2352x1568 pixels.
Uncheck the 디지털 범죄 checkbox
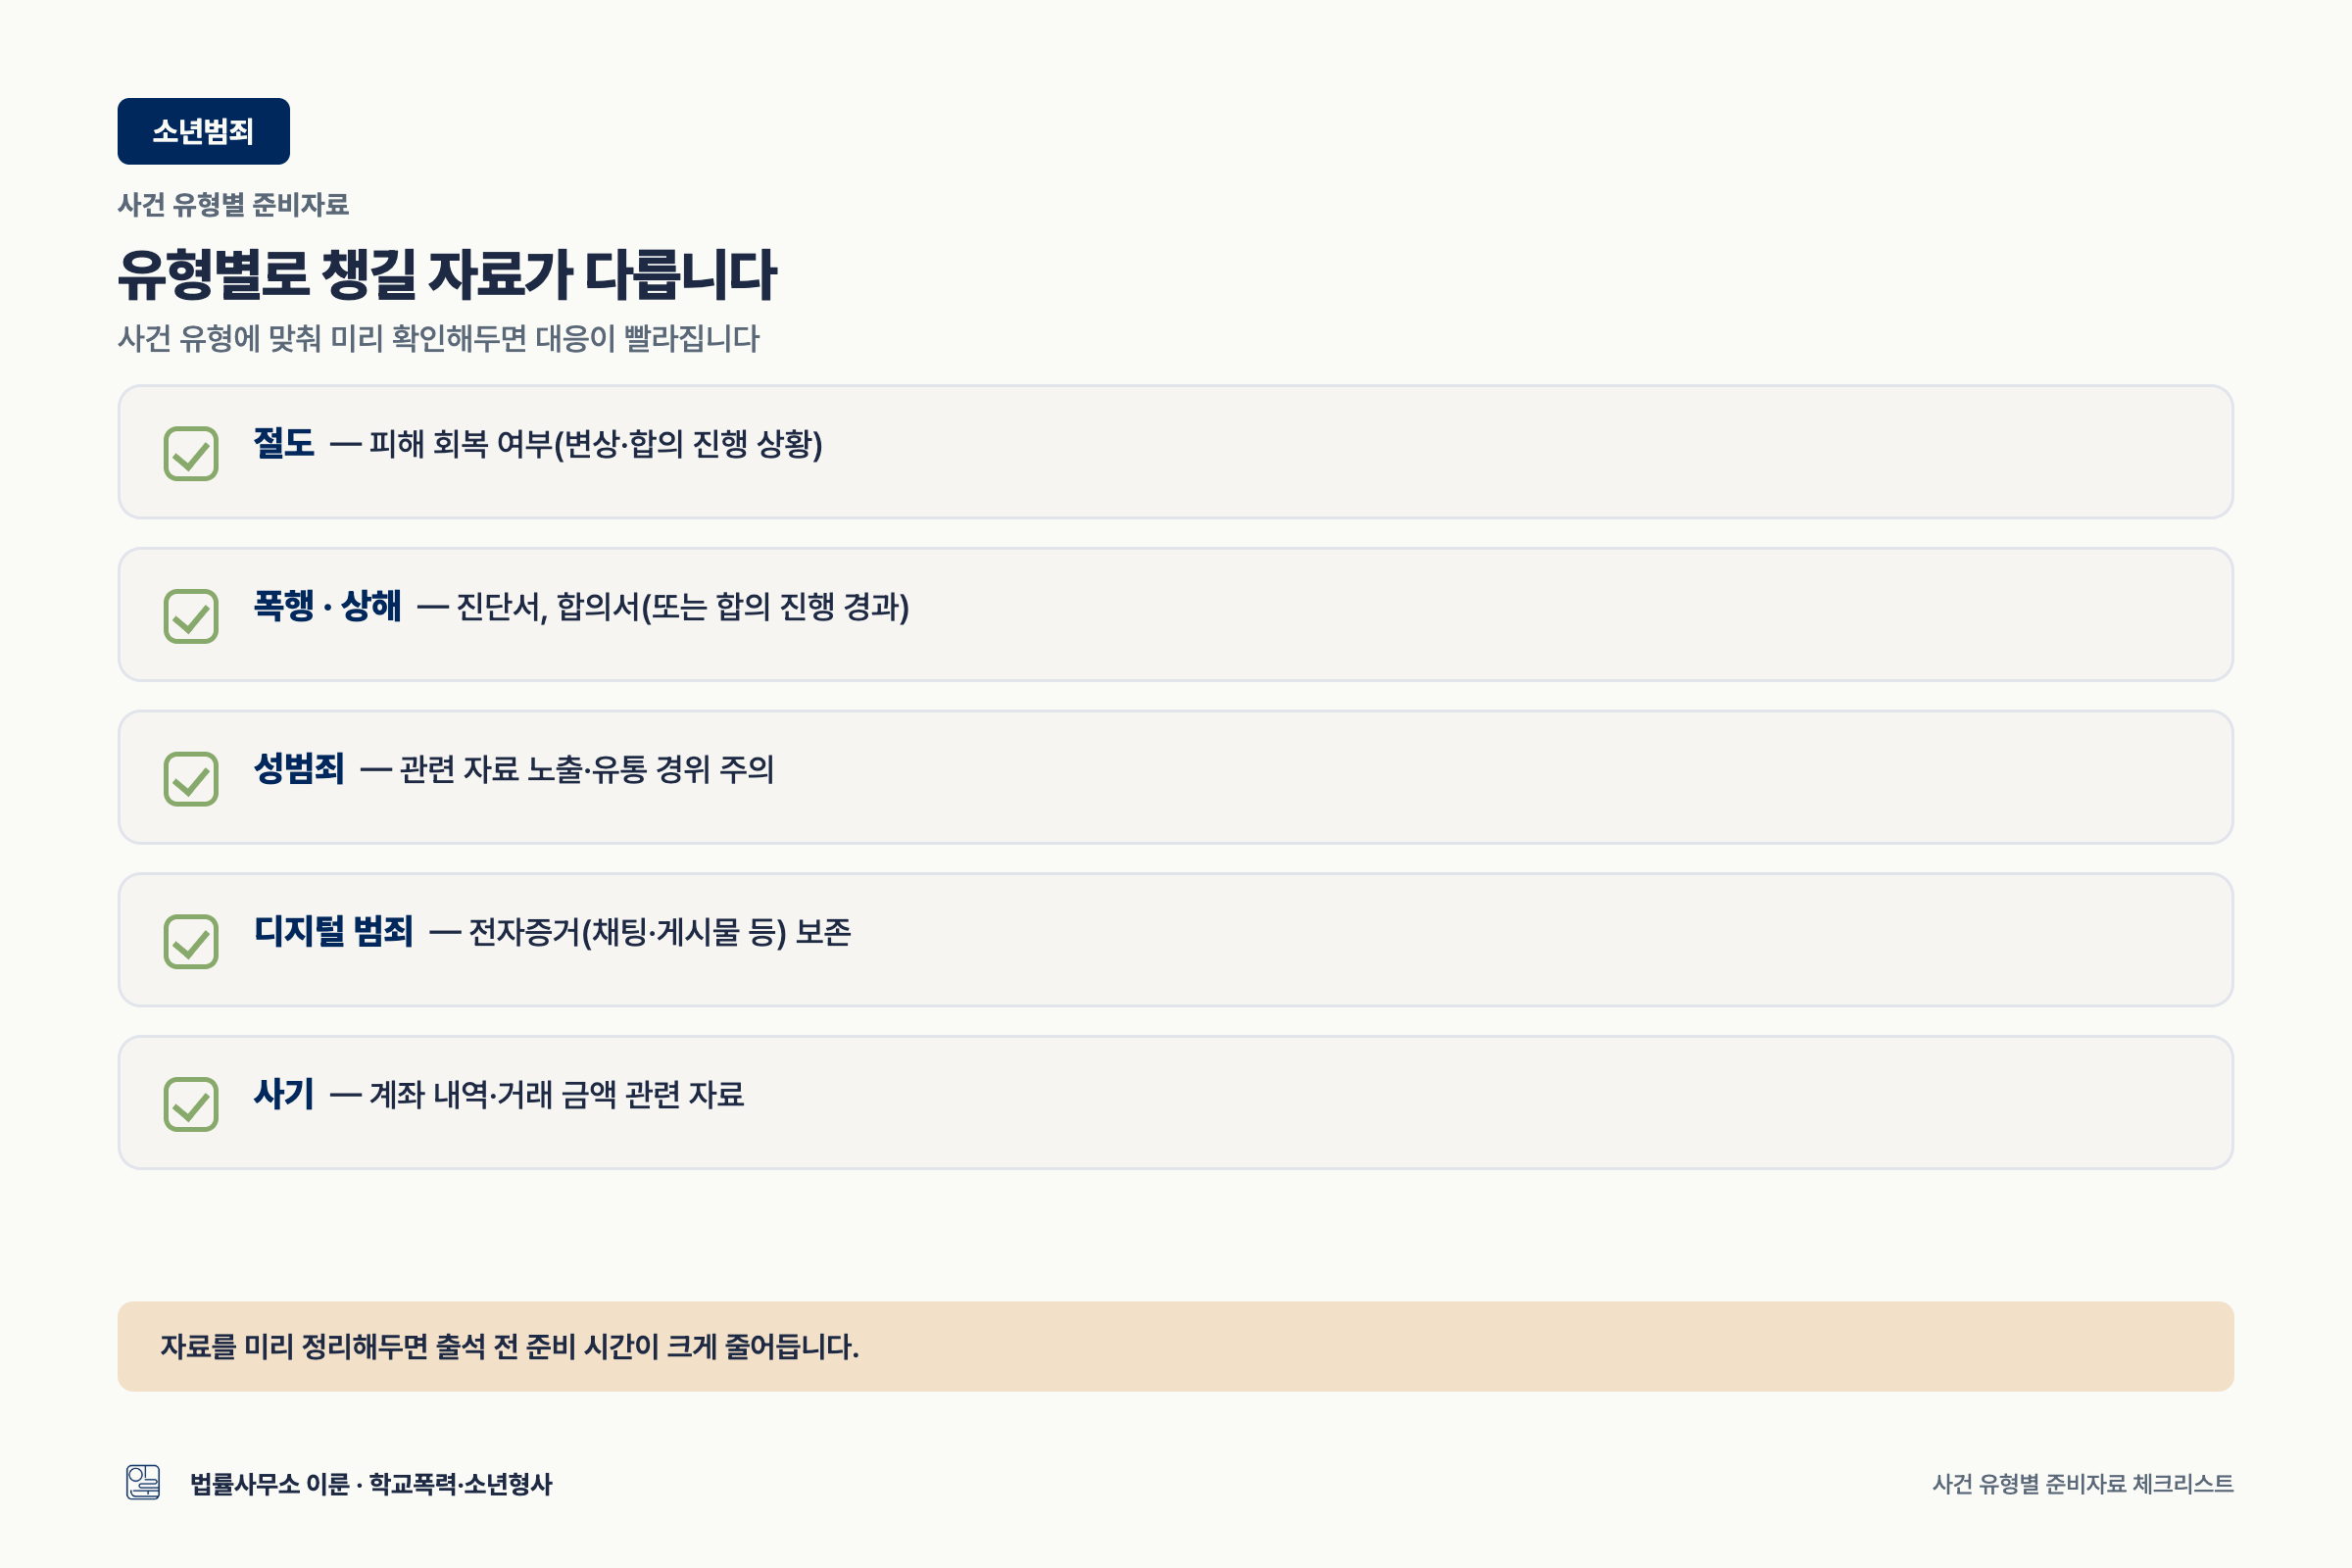click(x=191, y=942)
